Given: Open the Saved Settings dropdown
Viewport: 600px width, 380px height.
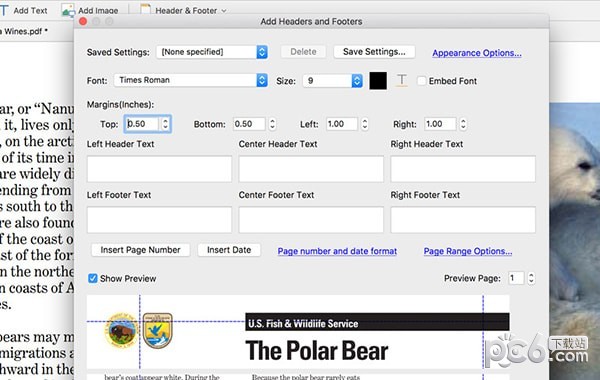Looking at the screenshot, I should coord(212,52).
